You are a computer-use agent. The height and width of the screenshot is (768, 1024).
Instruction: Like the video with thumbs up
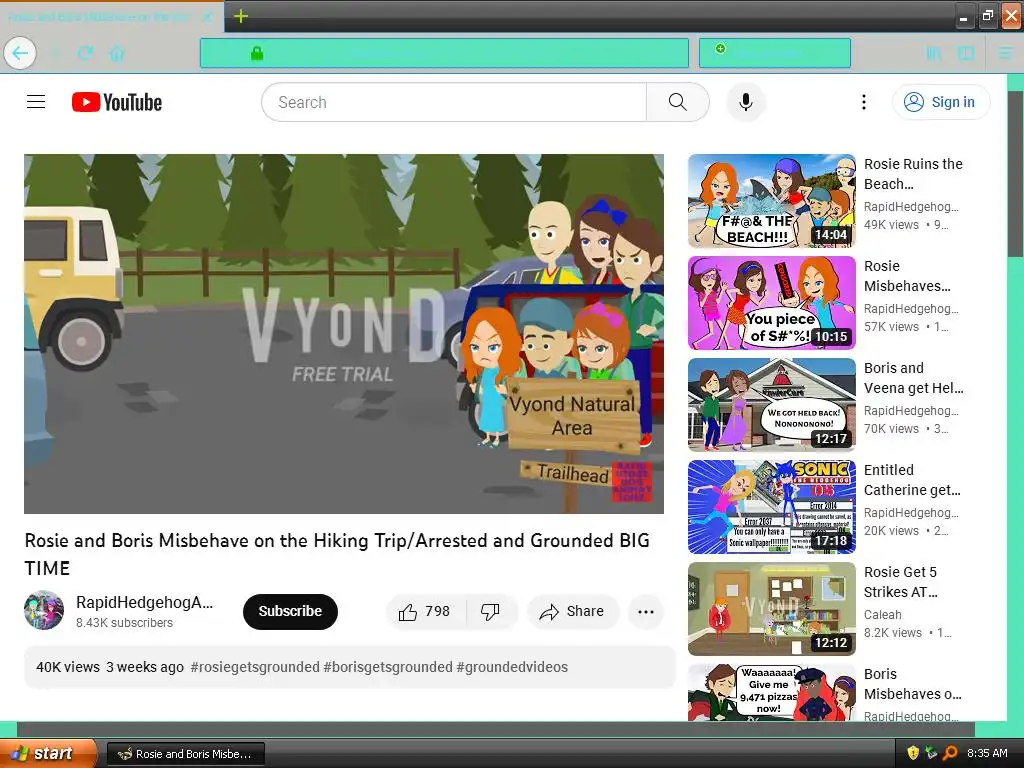tap(424, 611)
